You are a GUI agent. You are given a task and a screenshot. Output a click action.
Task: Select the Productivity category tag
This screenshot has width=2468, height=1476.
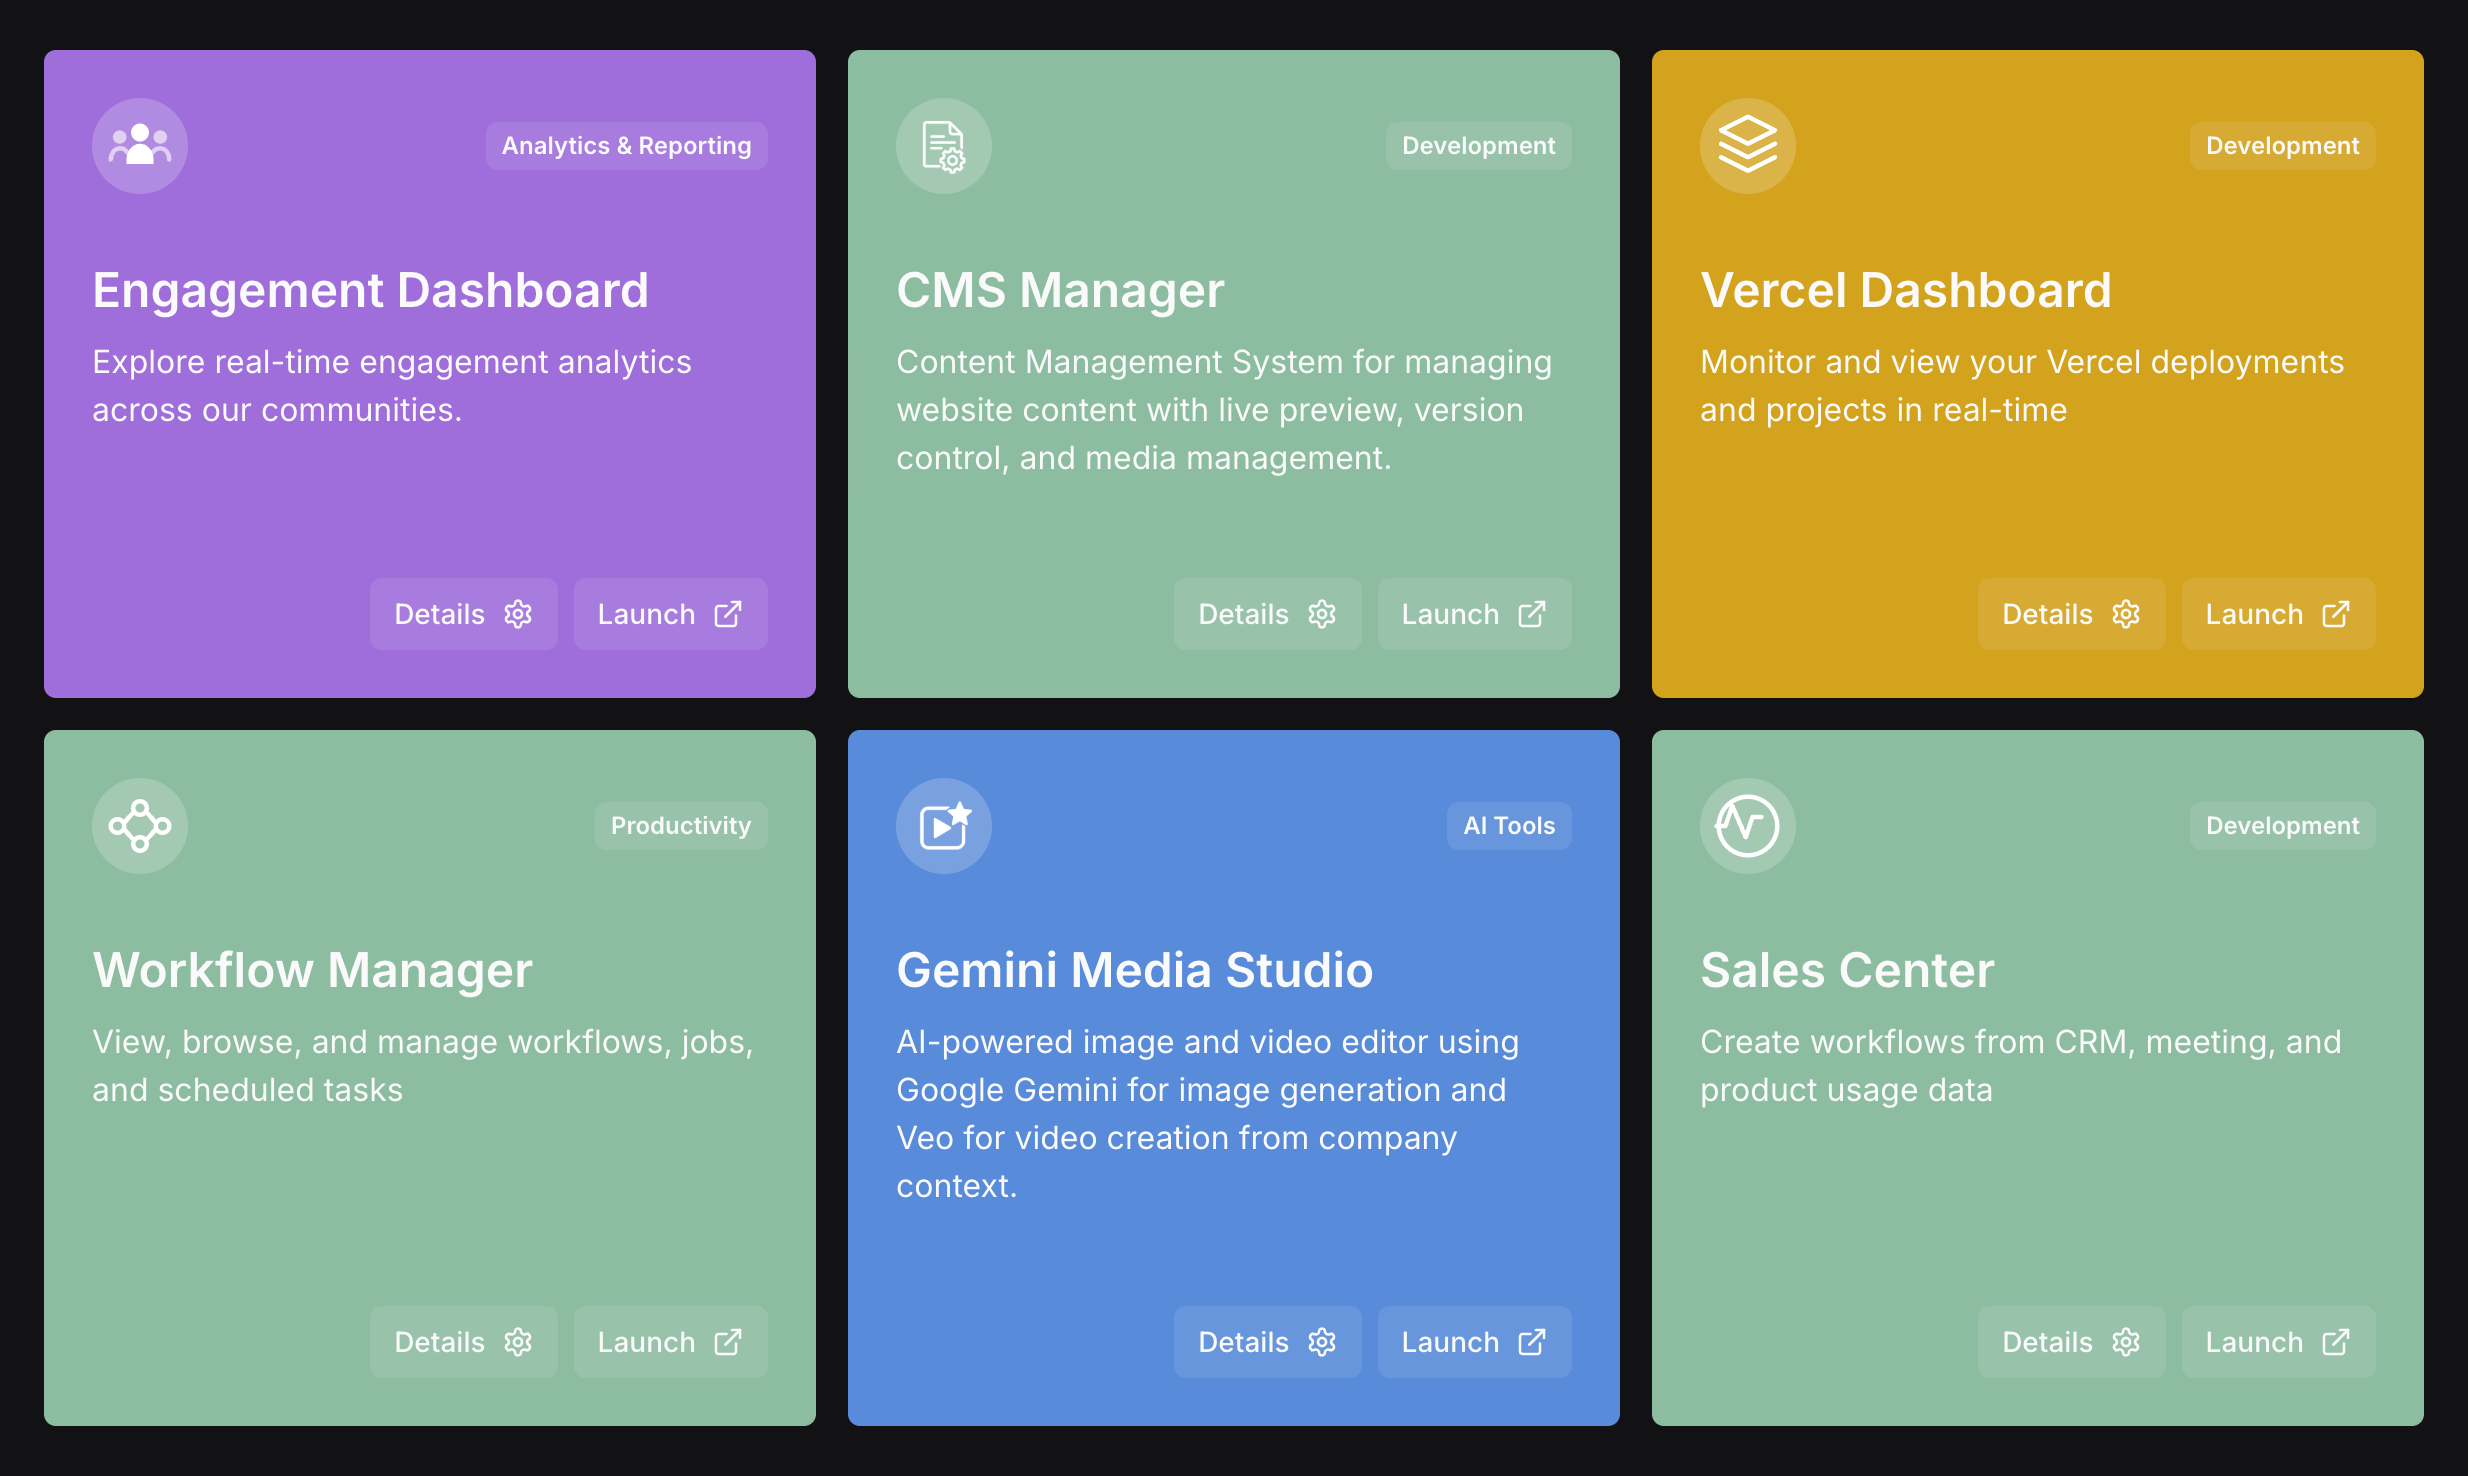[x=680, y=826]
